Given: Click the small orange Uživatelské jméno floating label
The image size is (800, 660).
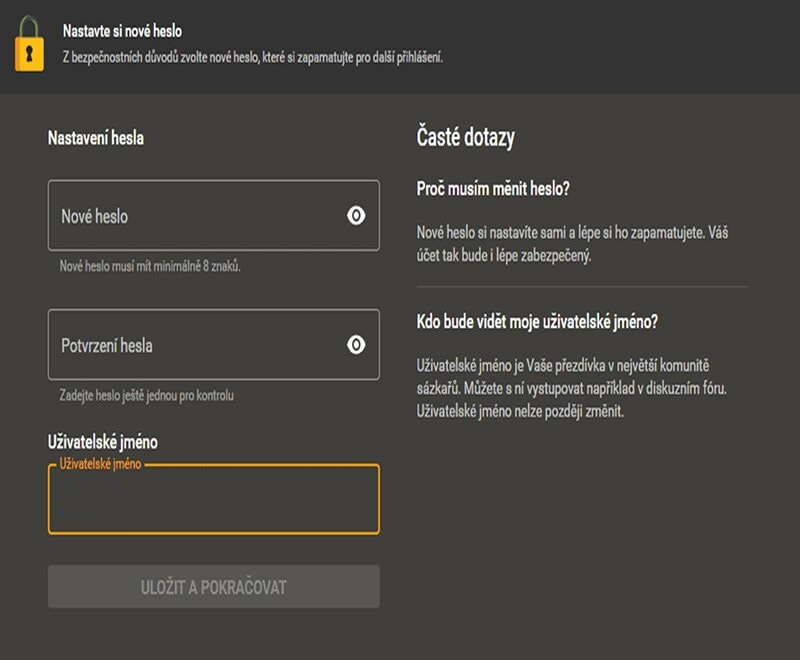Looking at the screenshot, I should (98, 465).
